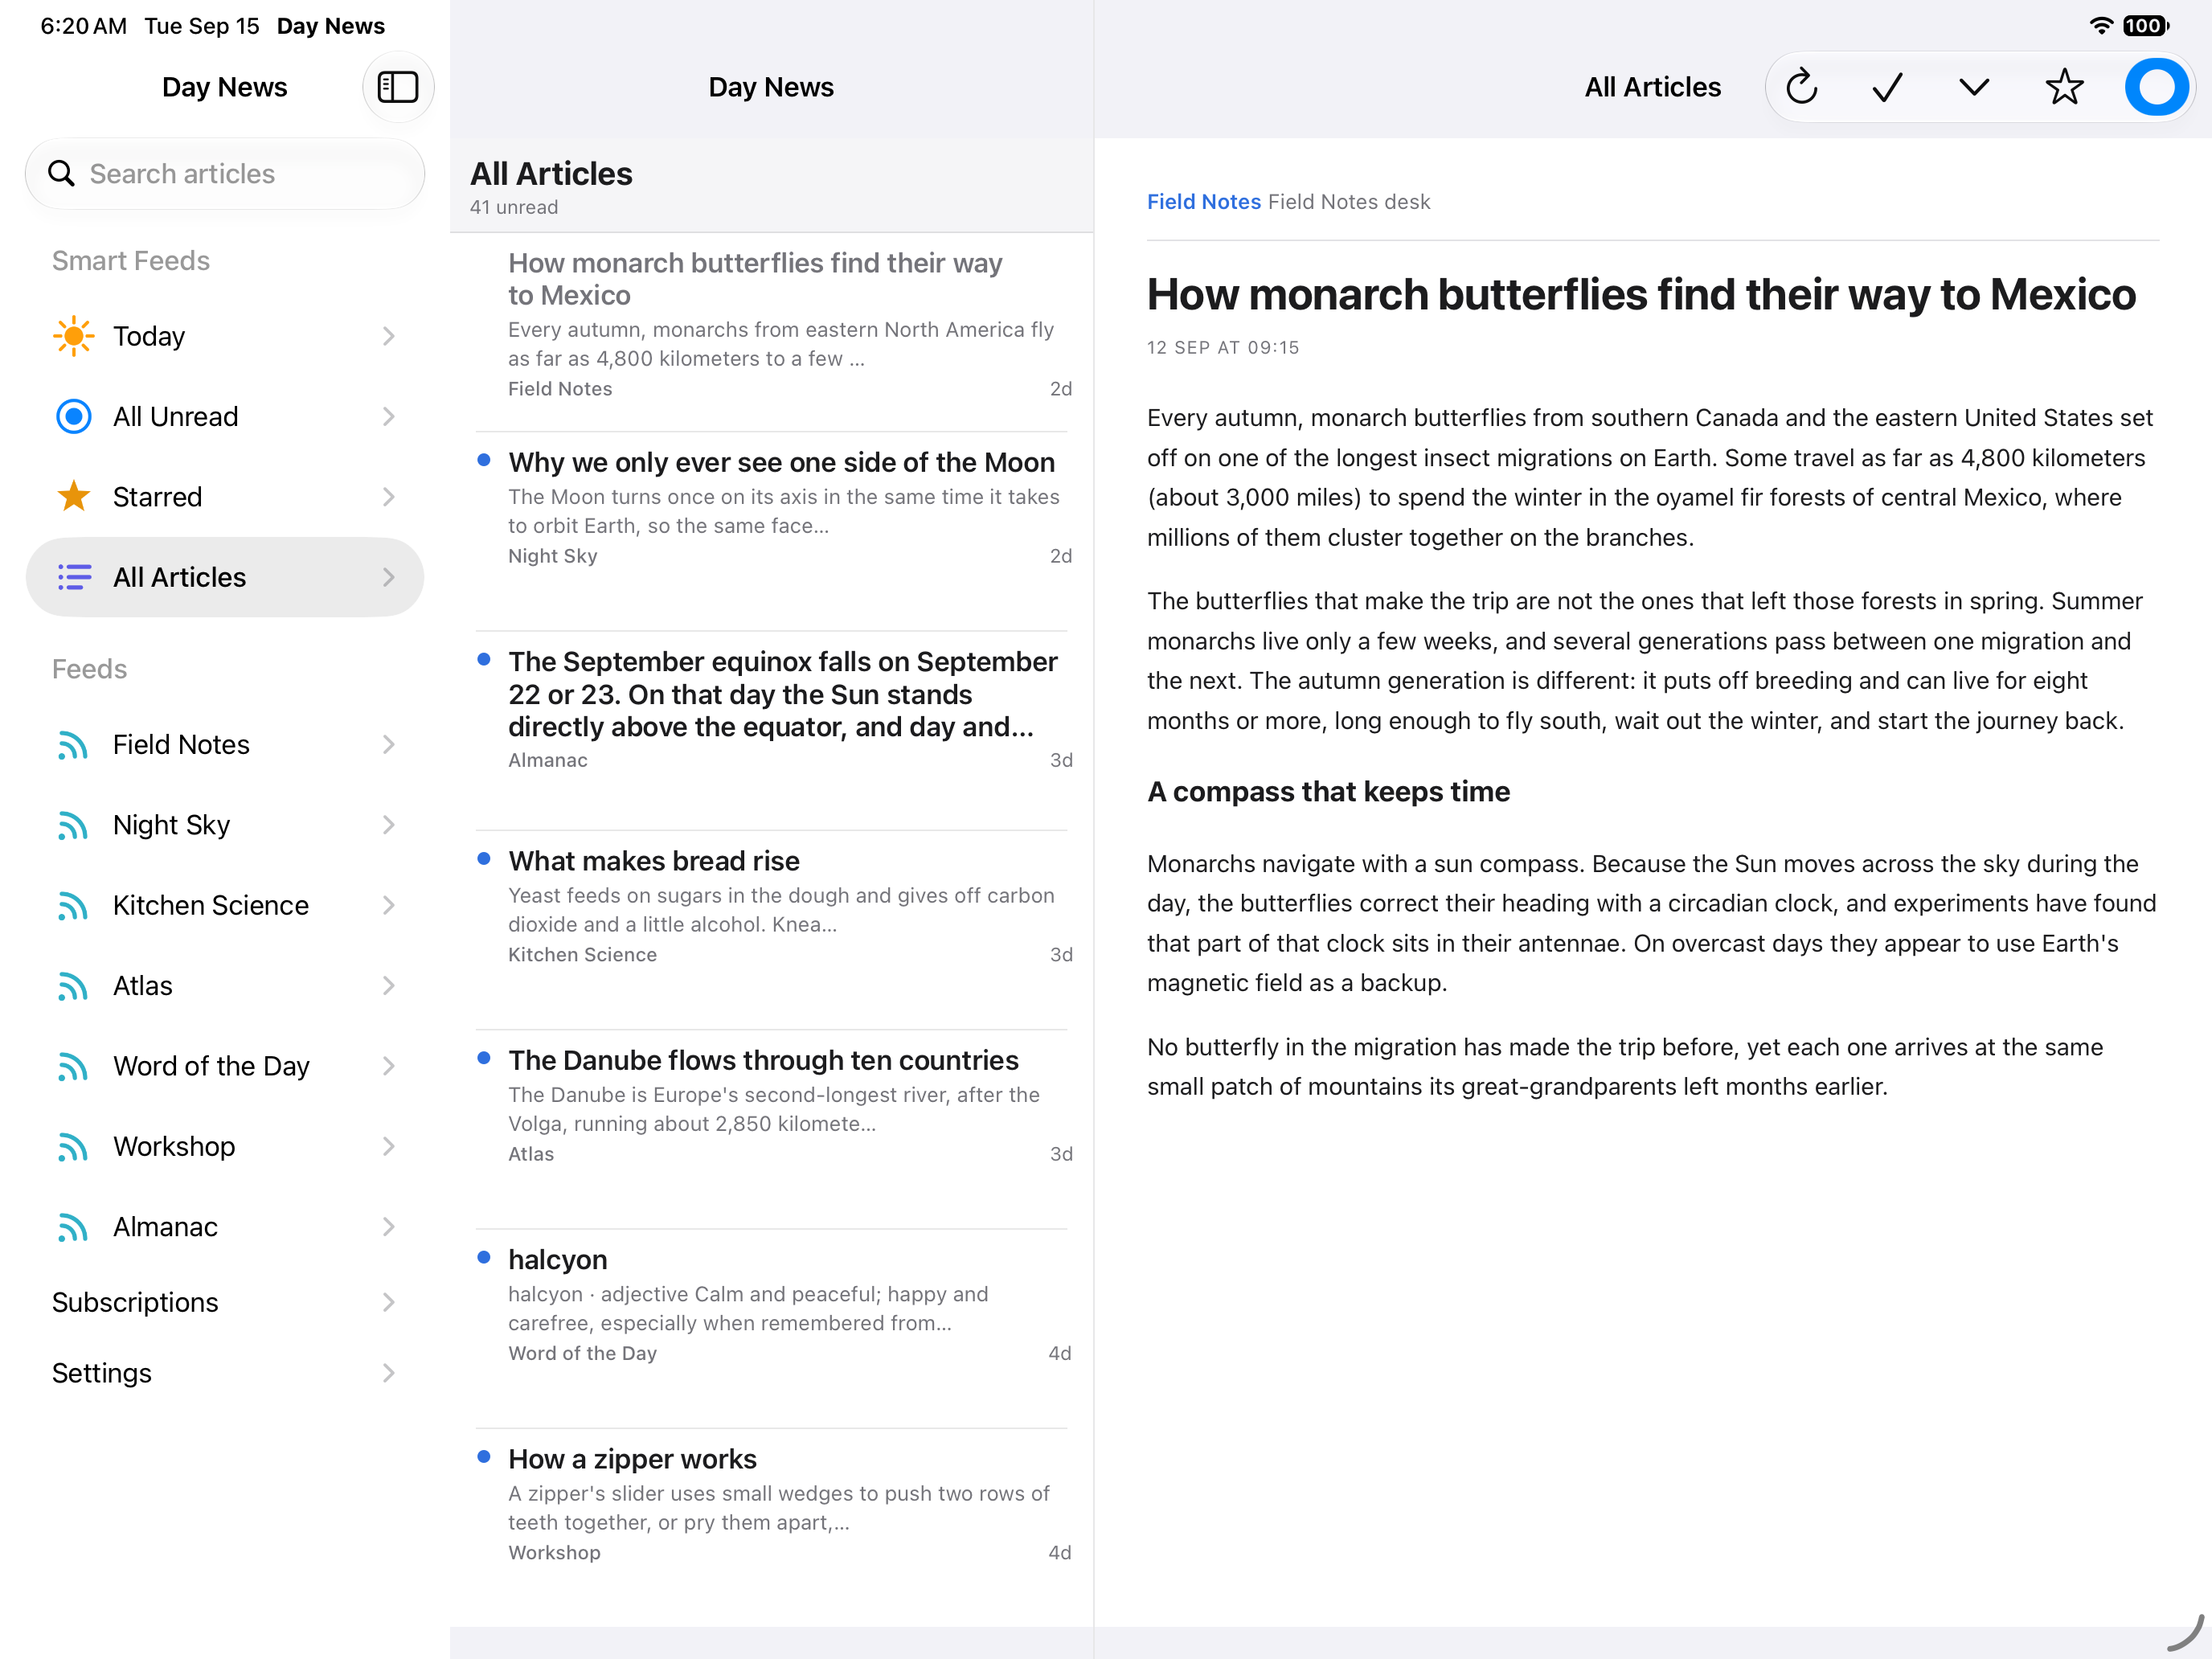The image size is (2212, 1659).
Task: Star the current article
Action: [x=2064, y=88]
